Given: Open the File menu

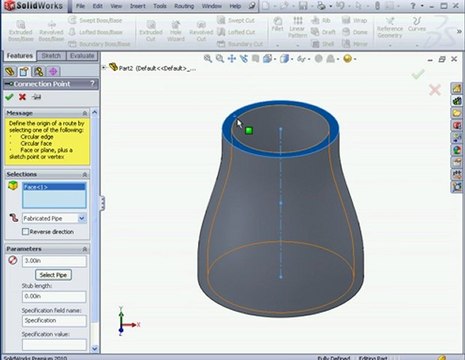Looking at the screenshot, I should point(80,6).
